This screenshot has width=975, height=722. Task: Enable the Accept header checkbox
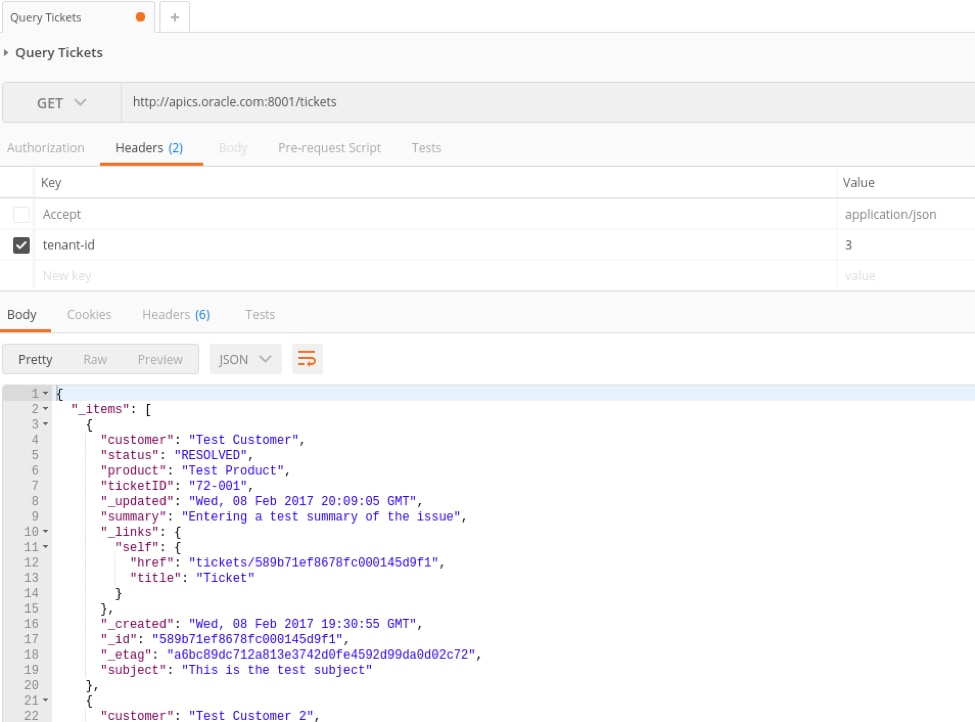[21, 213]
